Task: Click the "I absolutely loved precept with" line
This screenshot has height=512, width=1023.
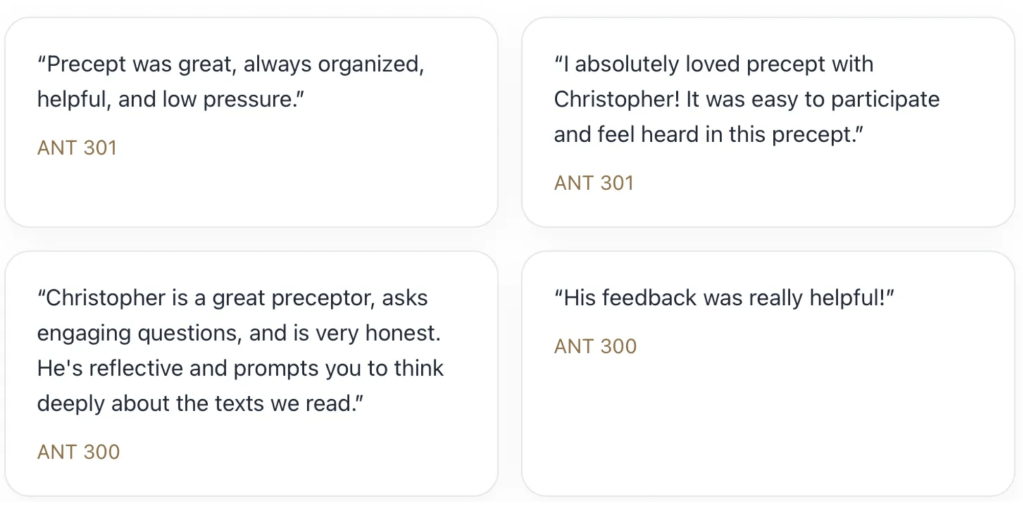Action: (713, 65)
